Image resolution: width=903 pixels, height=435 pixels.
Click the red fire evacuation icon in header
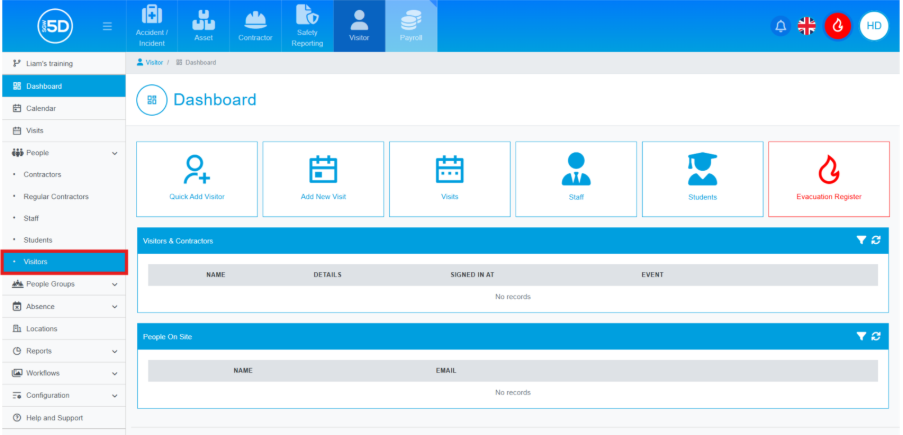[838, 26]
